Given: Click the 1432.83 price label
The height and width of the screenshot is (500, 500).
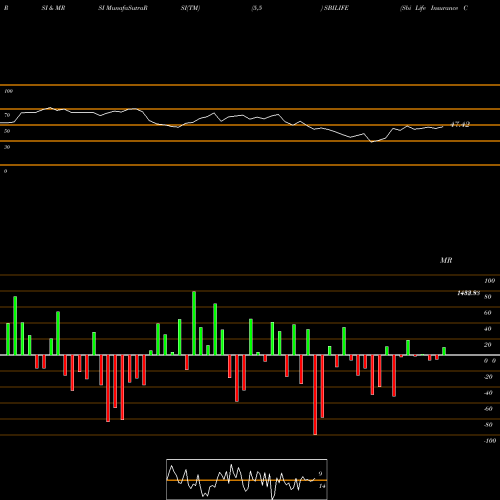Looking at the screenshot, I should pos(468,293).
